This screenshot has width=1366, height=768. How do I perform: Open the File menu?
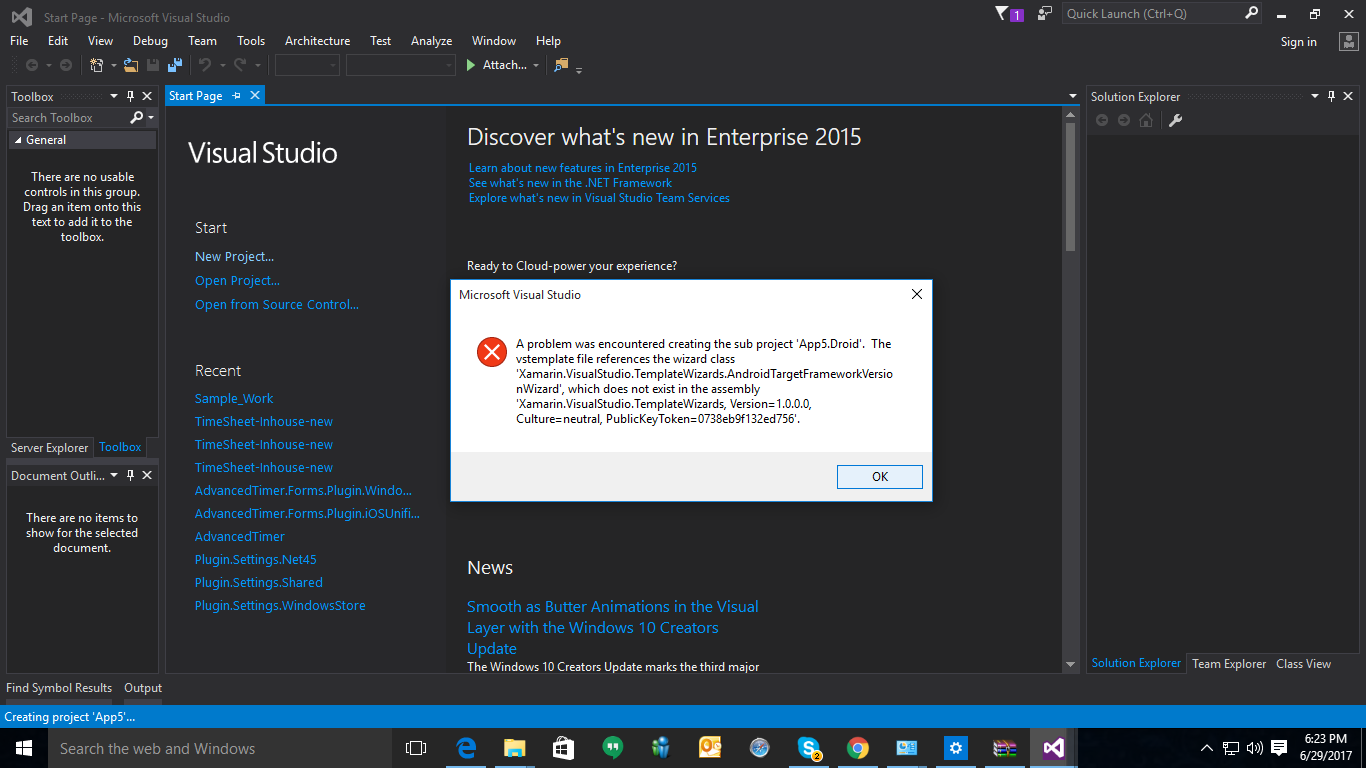pyautogui.click(x=19, y=41)
